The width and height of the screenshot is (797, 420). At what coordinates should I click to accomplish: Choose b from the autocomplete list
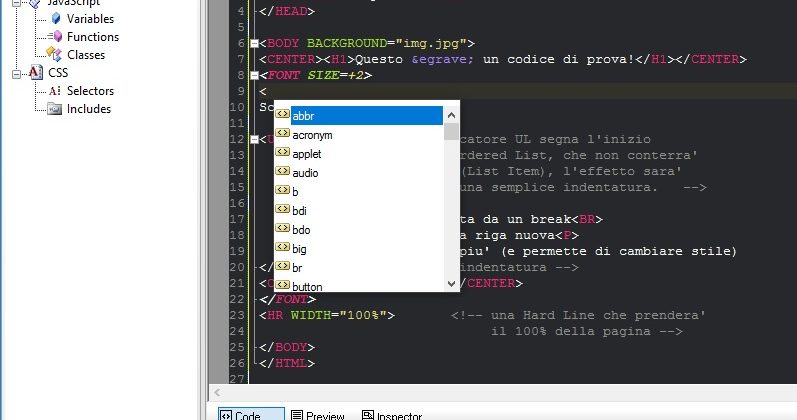[x=366, y=192]
